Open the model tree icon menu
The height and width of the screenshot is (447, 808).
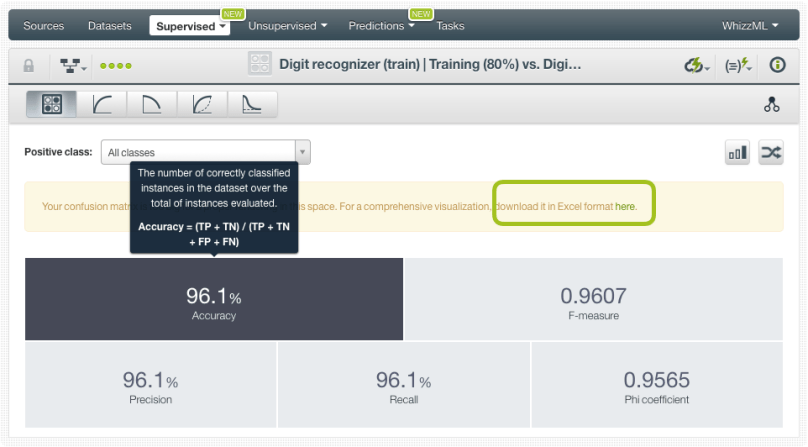coord(71,66)
